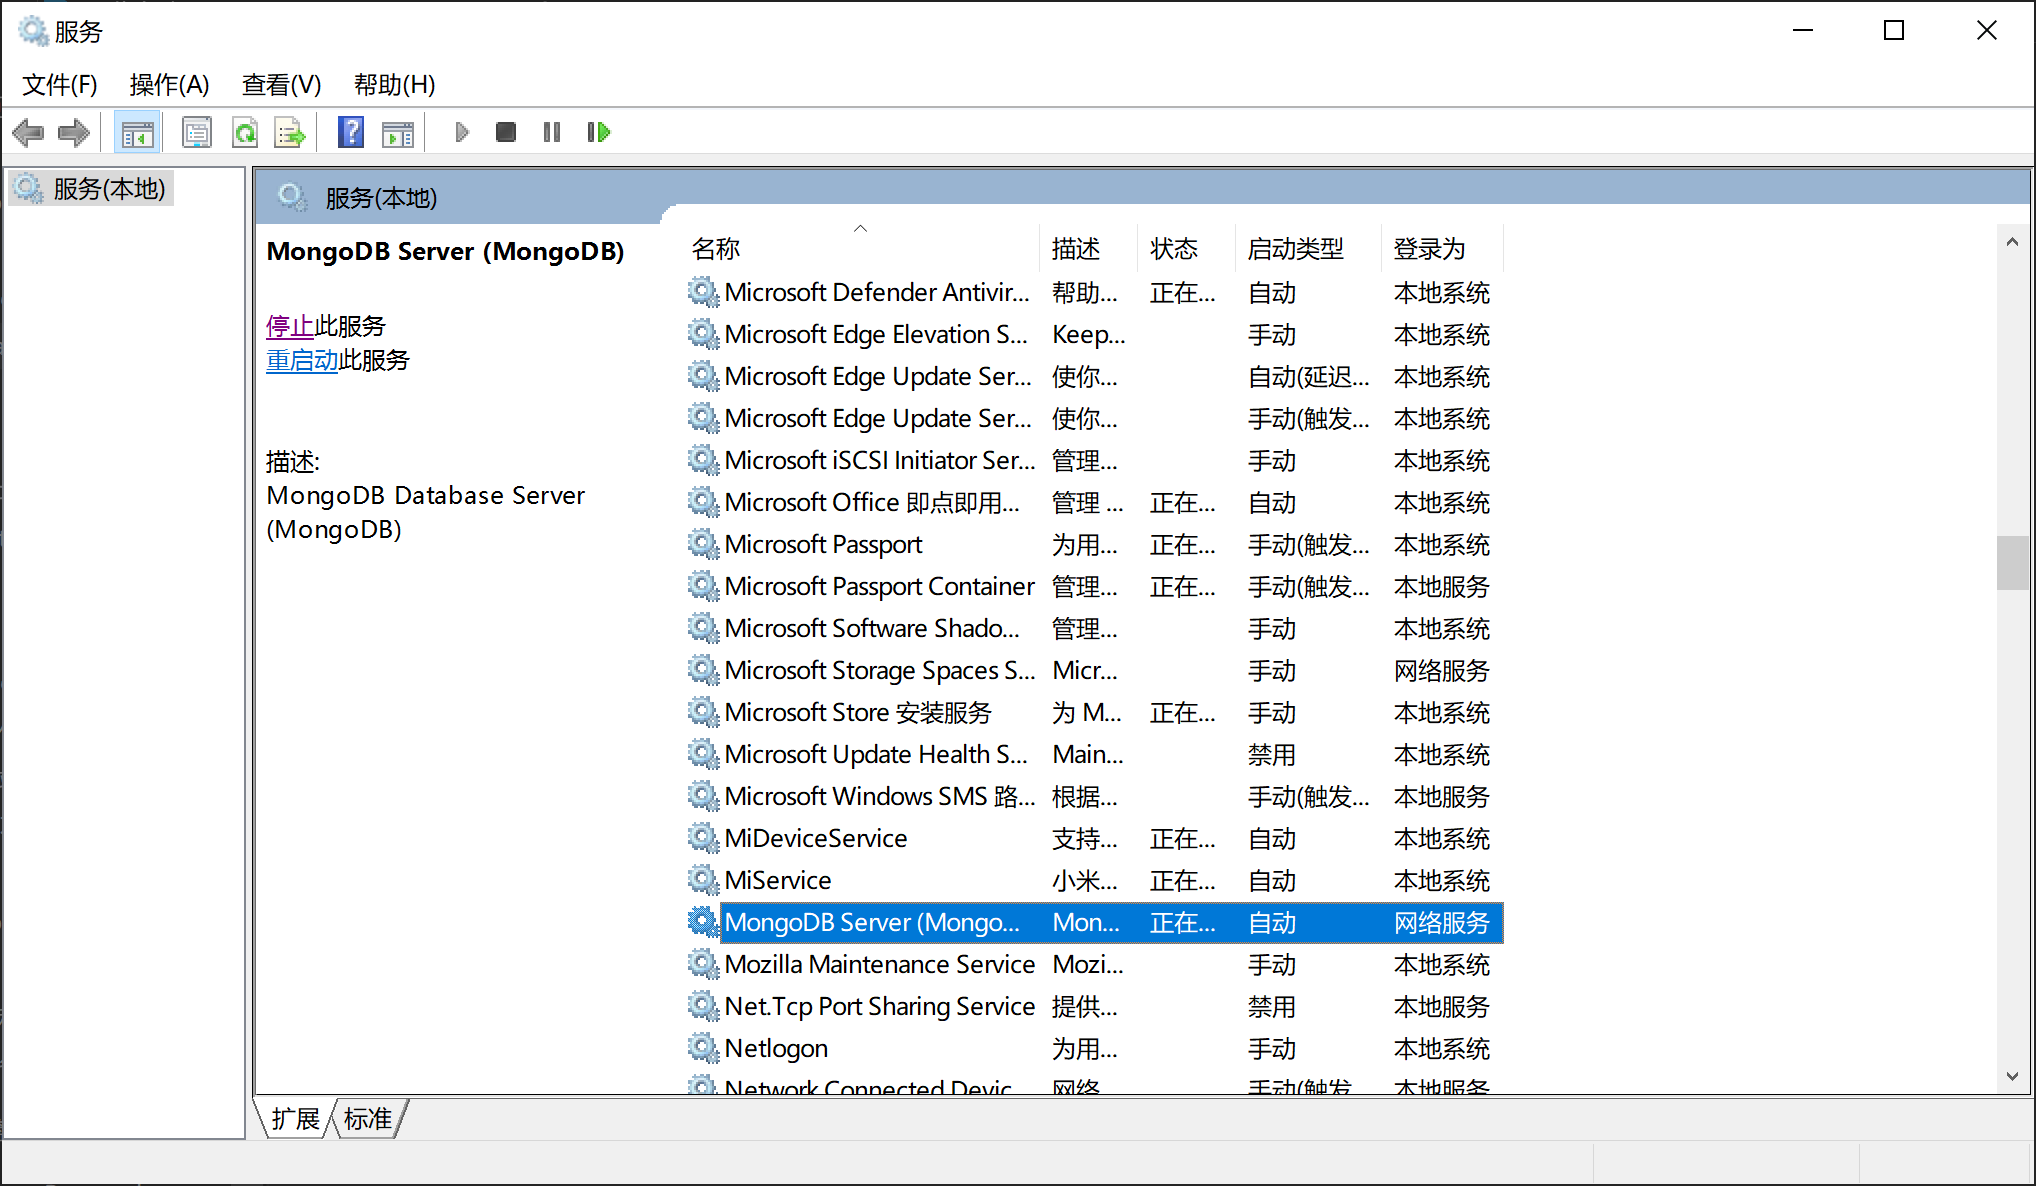Click 禁用 in Microsoft Update Health row
The height and width of the screenshot is (1186, 2036).
coord(1271,754)
